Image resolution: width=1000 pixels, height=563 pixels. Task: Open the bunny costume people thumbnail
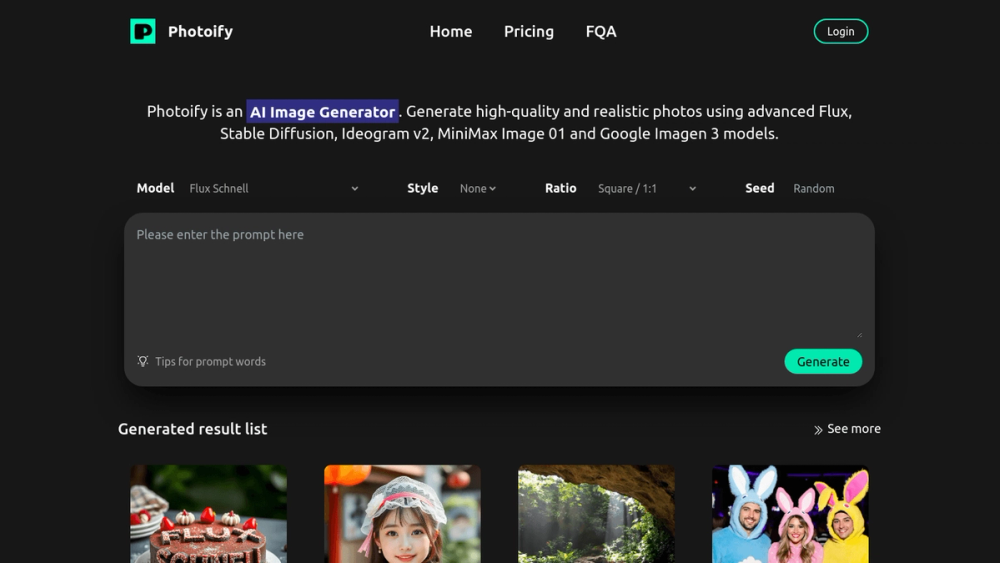[790, 514]
